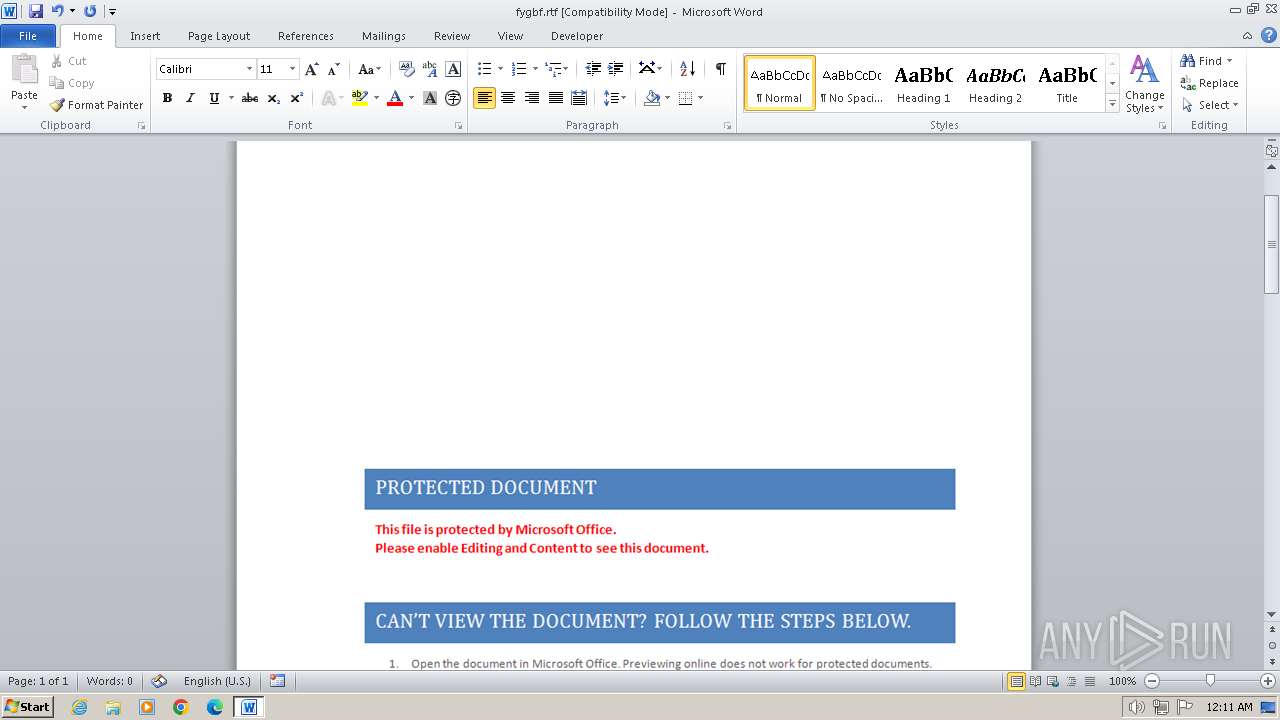Click the Words: 0 status bar entry
This screenshot has height=720, width=1280.
coord(110,681)
